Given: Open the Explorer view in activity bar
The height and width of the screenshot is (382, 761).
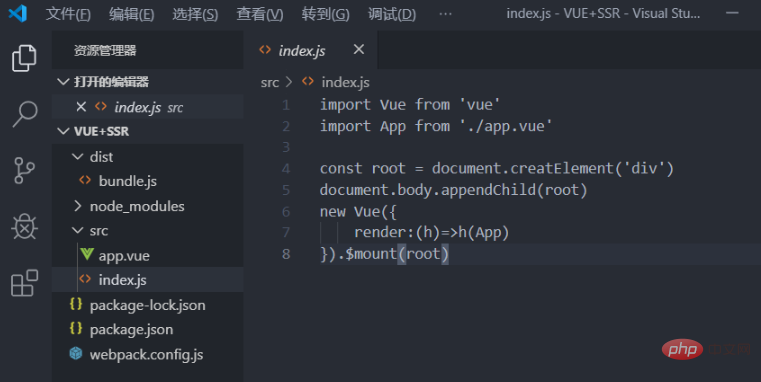Looking at the screenshot, I should pos(24,58).
